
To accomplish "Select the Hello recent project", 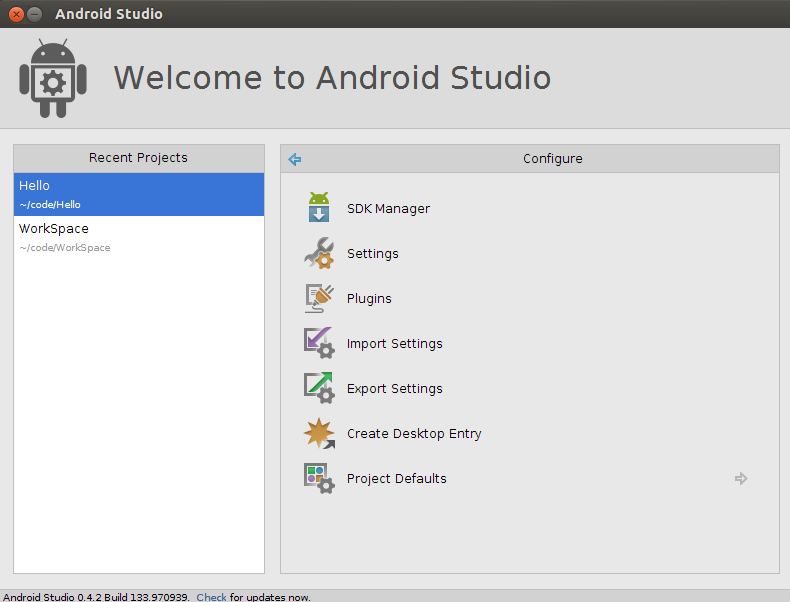I will 139,194.
